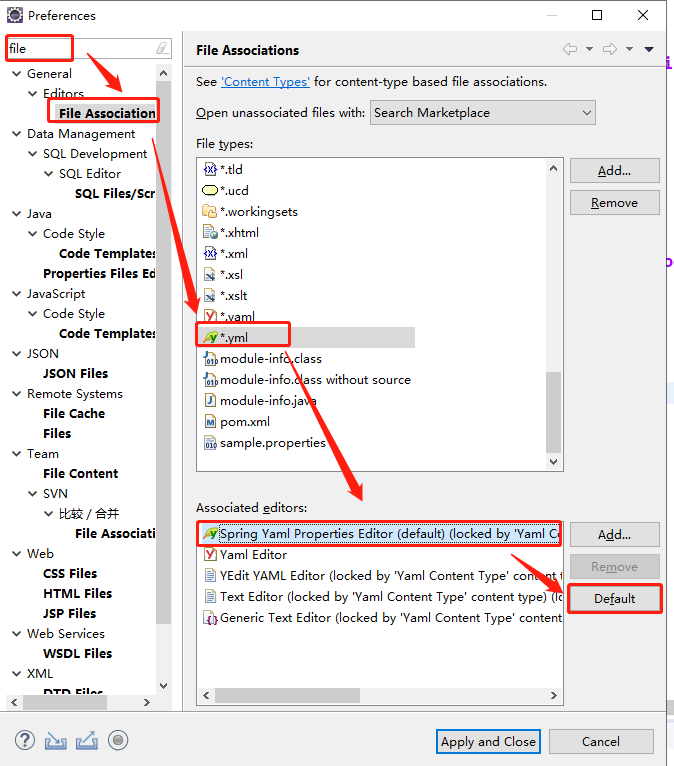Select File Content under Team
Image resolution: width=674 pixels, height=766 pixels.
81,474
